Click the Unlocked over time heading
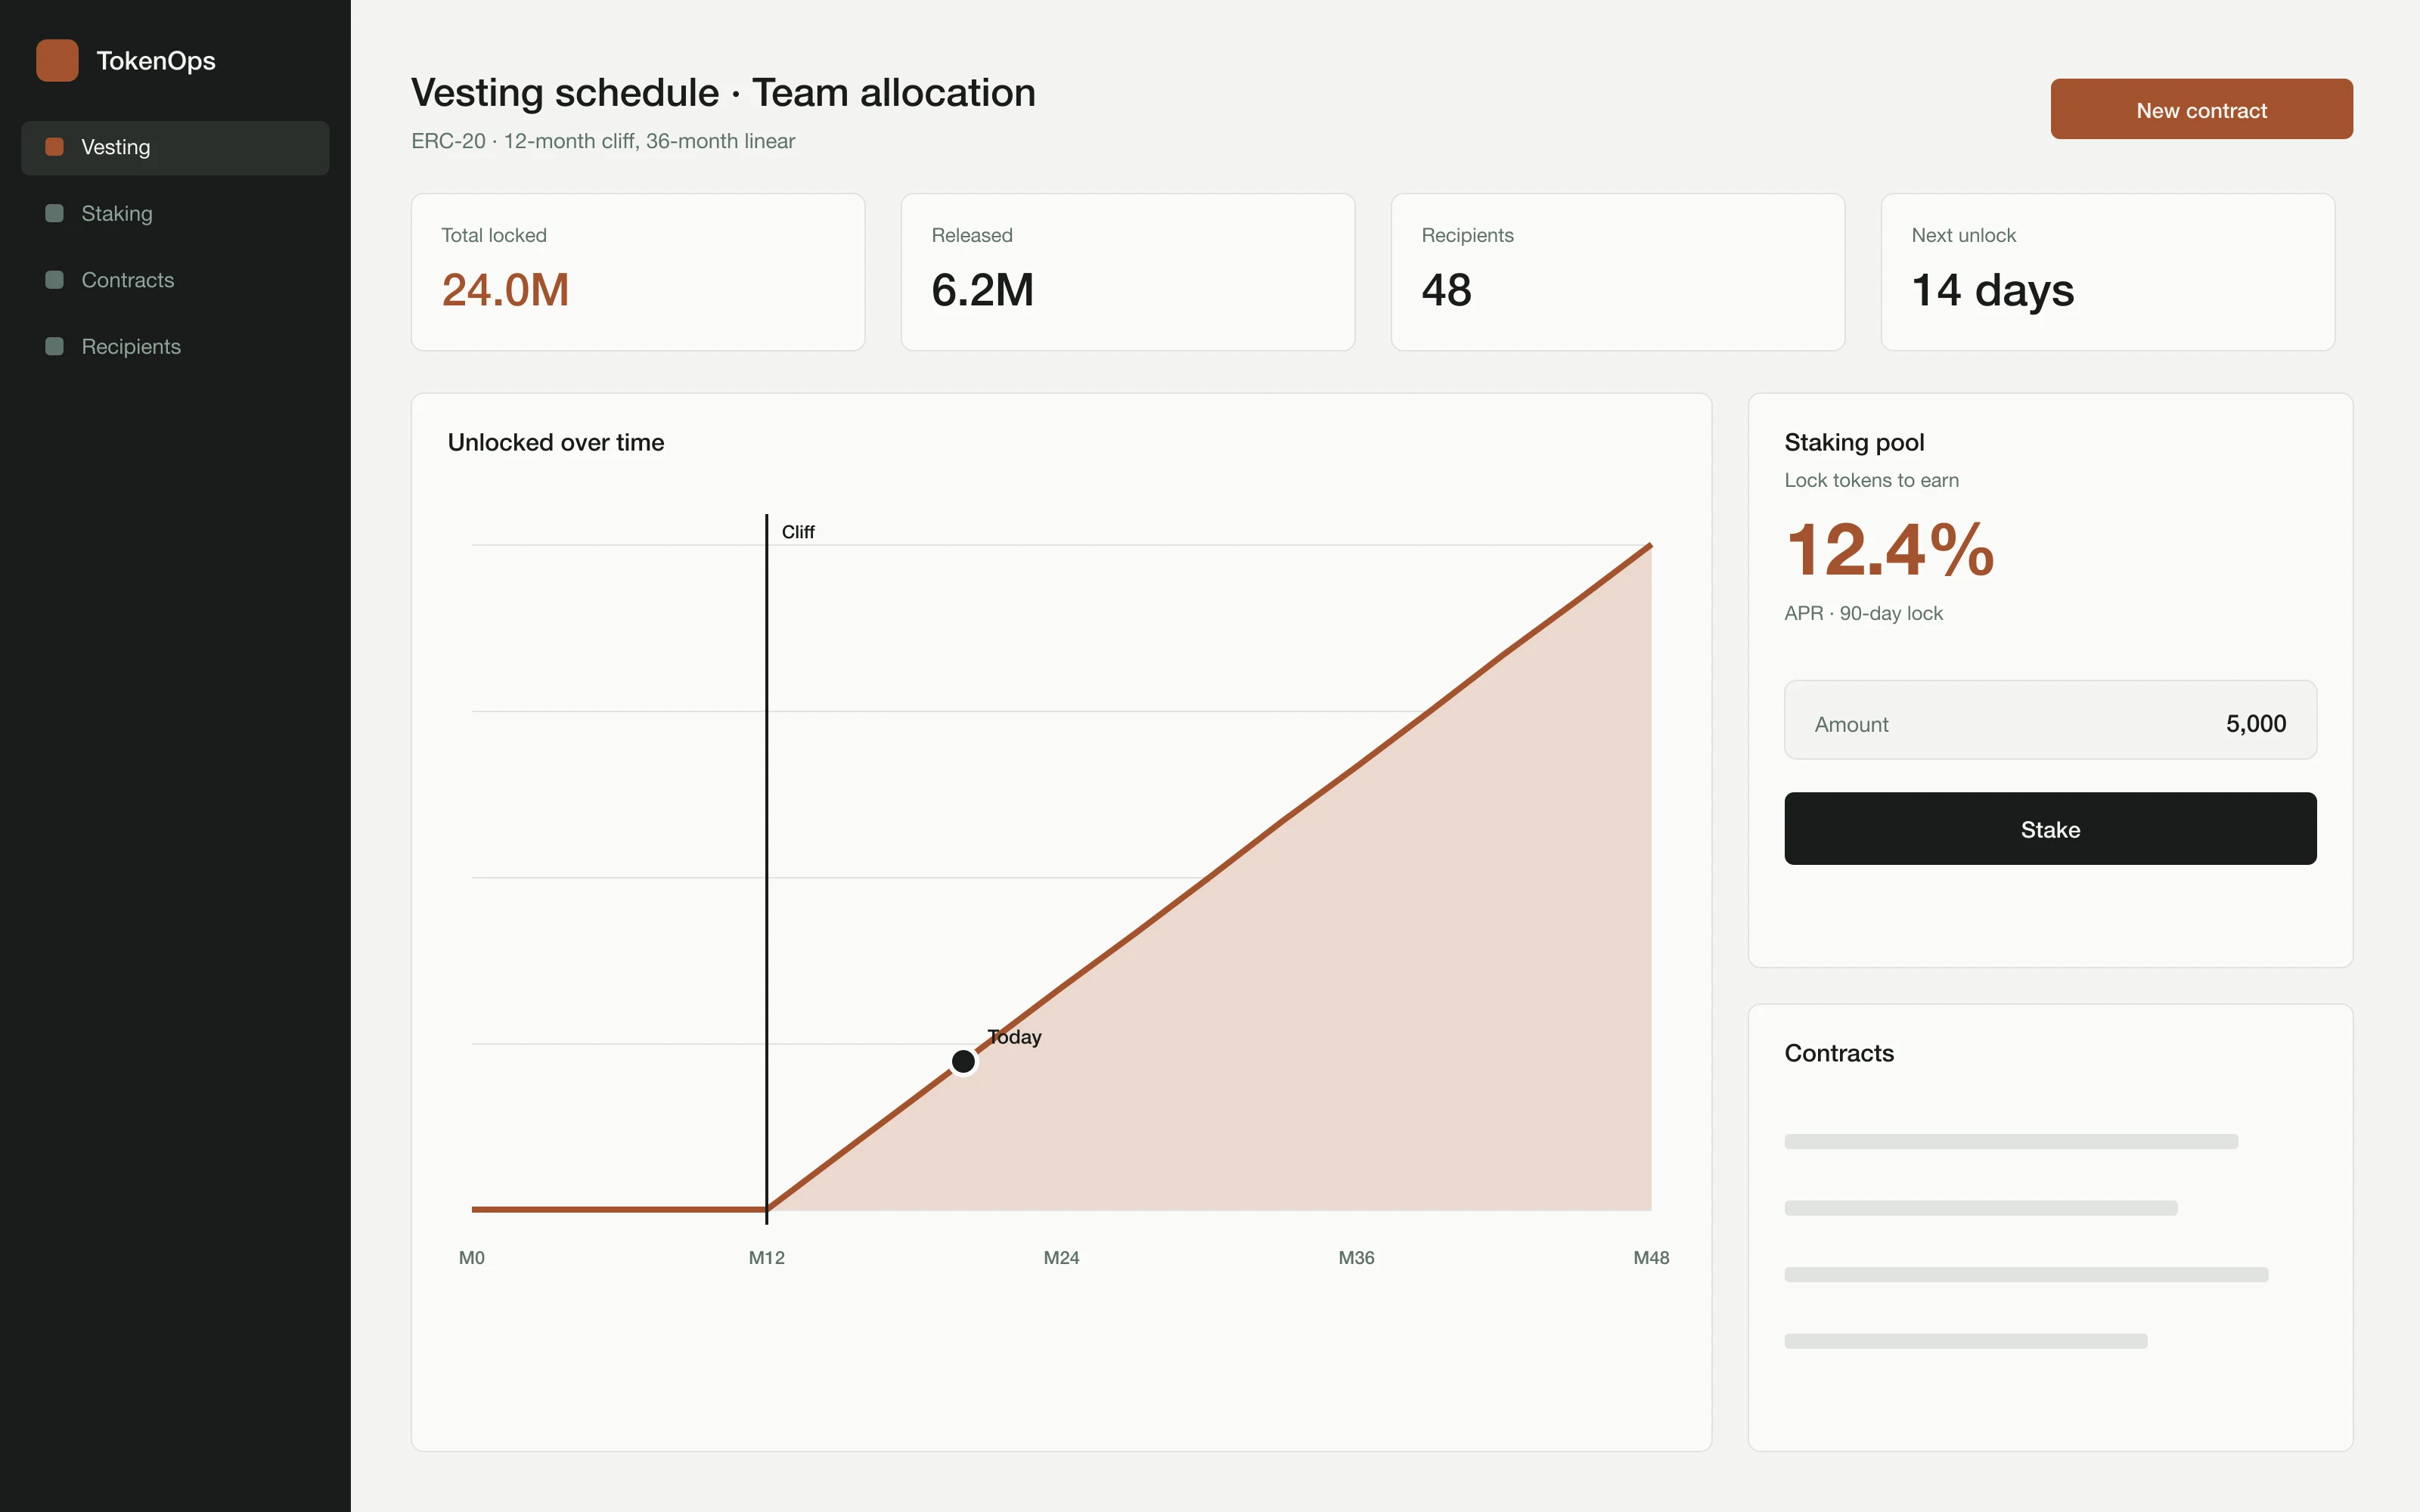2420x1512 pixels. (x=556, y=443)
